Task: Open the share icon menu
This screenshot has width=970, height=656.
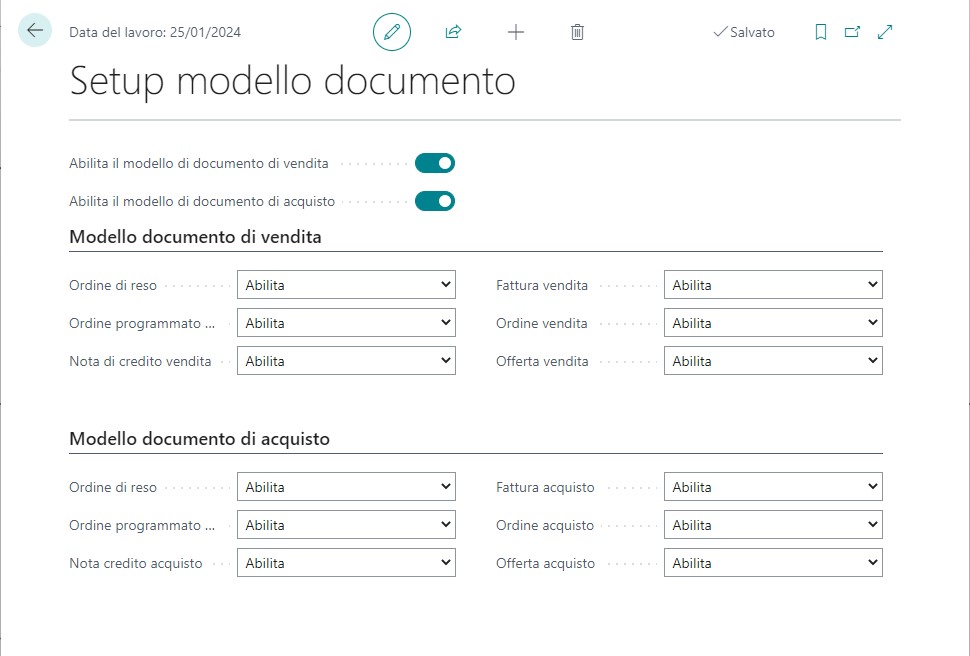Action: click(x=453, y=32)
